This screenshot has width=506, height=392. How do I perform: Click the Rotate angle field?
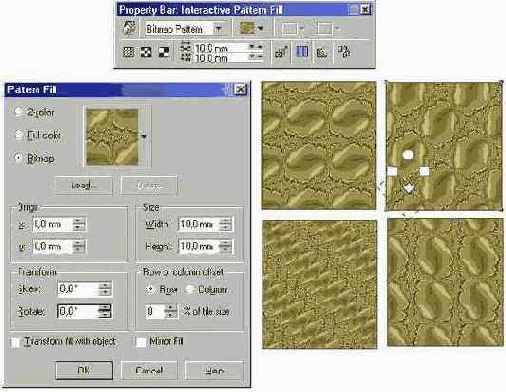click(78, 311)
